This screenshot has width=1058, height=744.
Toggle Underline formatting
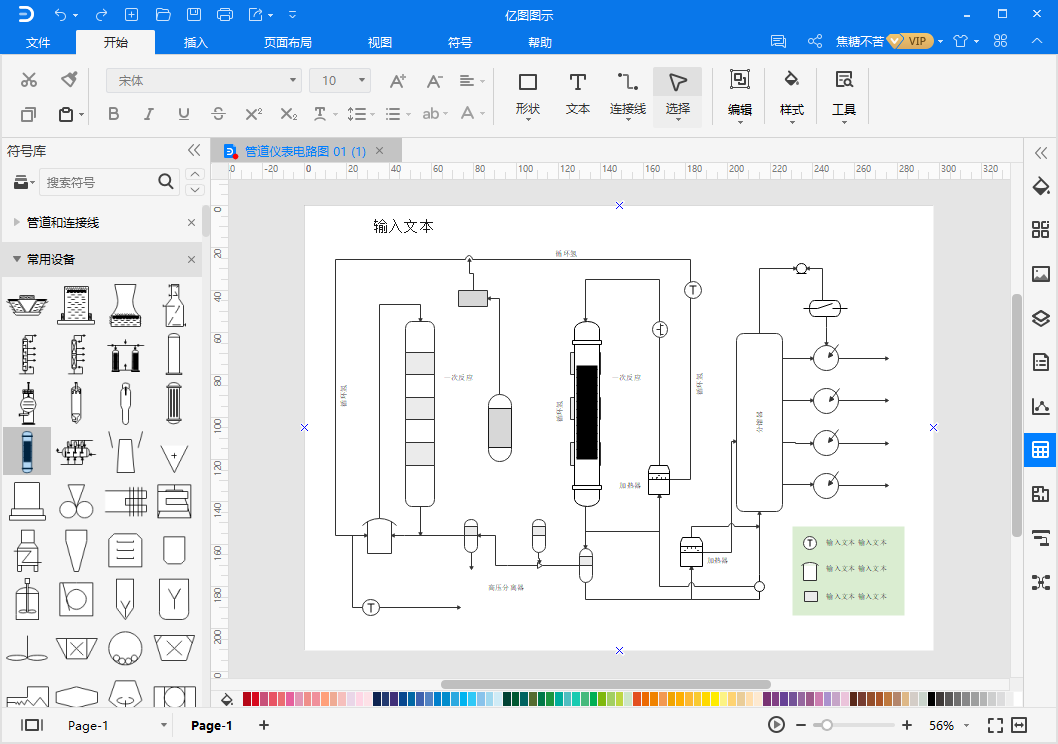click(184, 114)
